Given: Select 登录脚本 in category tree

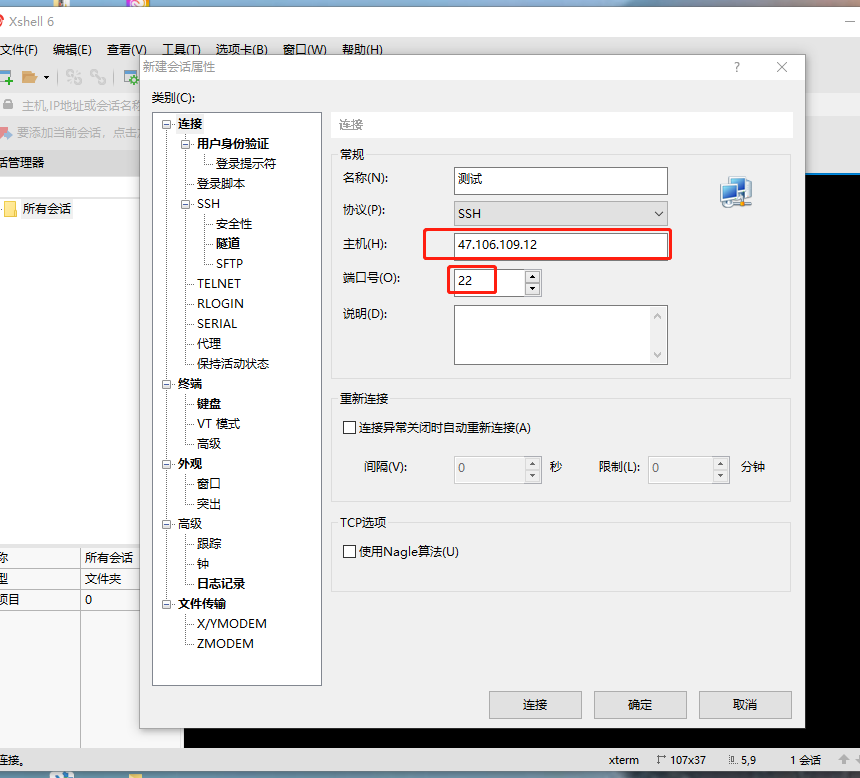Looking at the screenshot, I should point(220,184).
